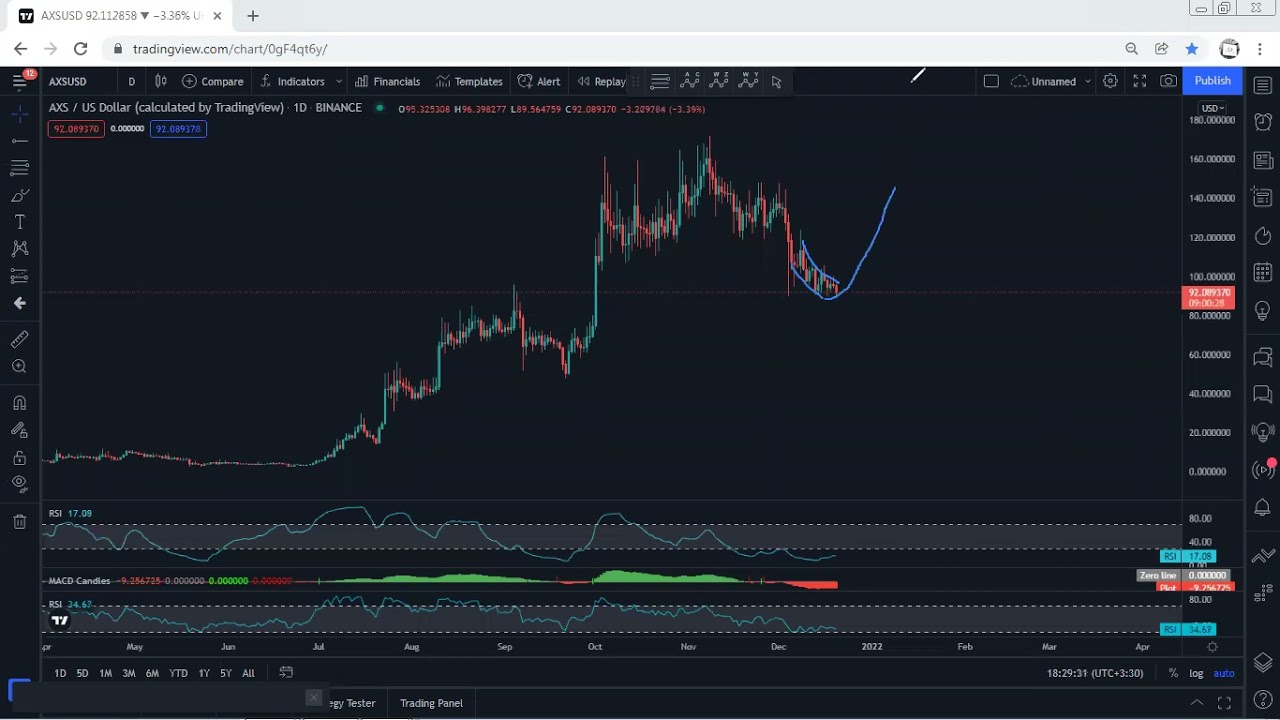
Task: Open the calendar panel on right sidebar
Action: click(x=1263, y=273)
